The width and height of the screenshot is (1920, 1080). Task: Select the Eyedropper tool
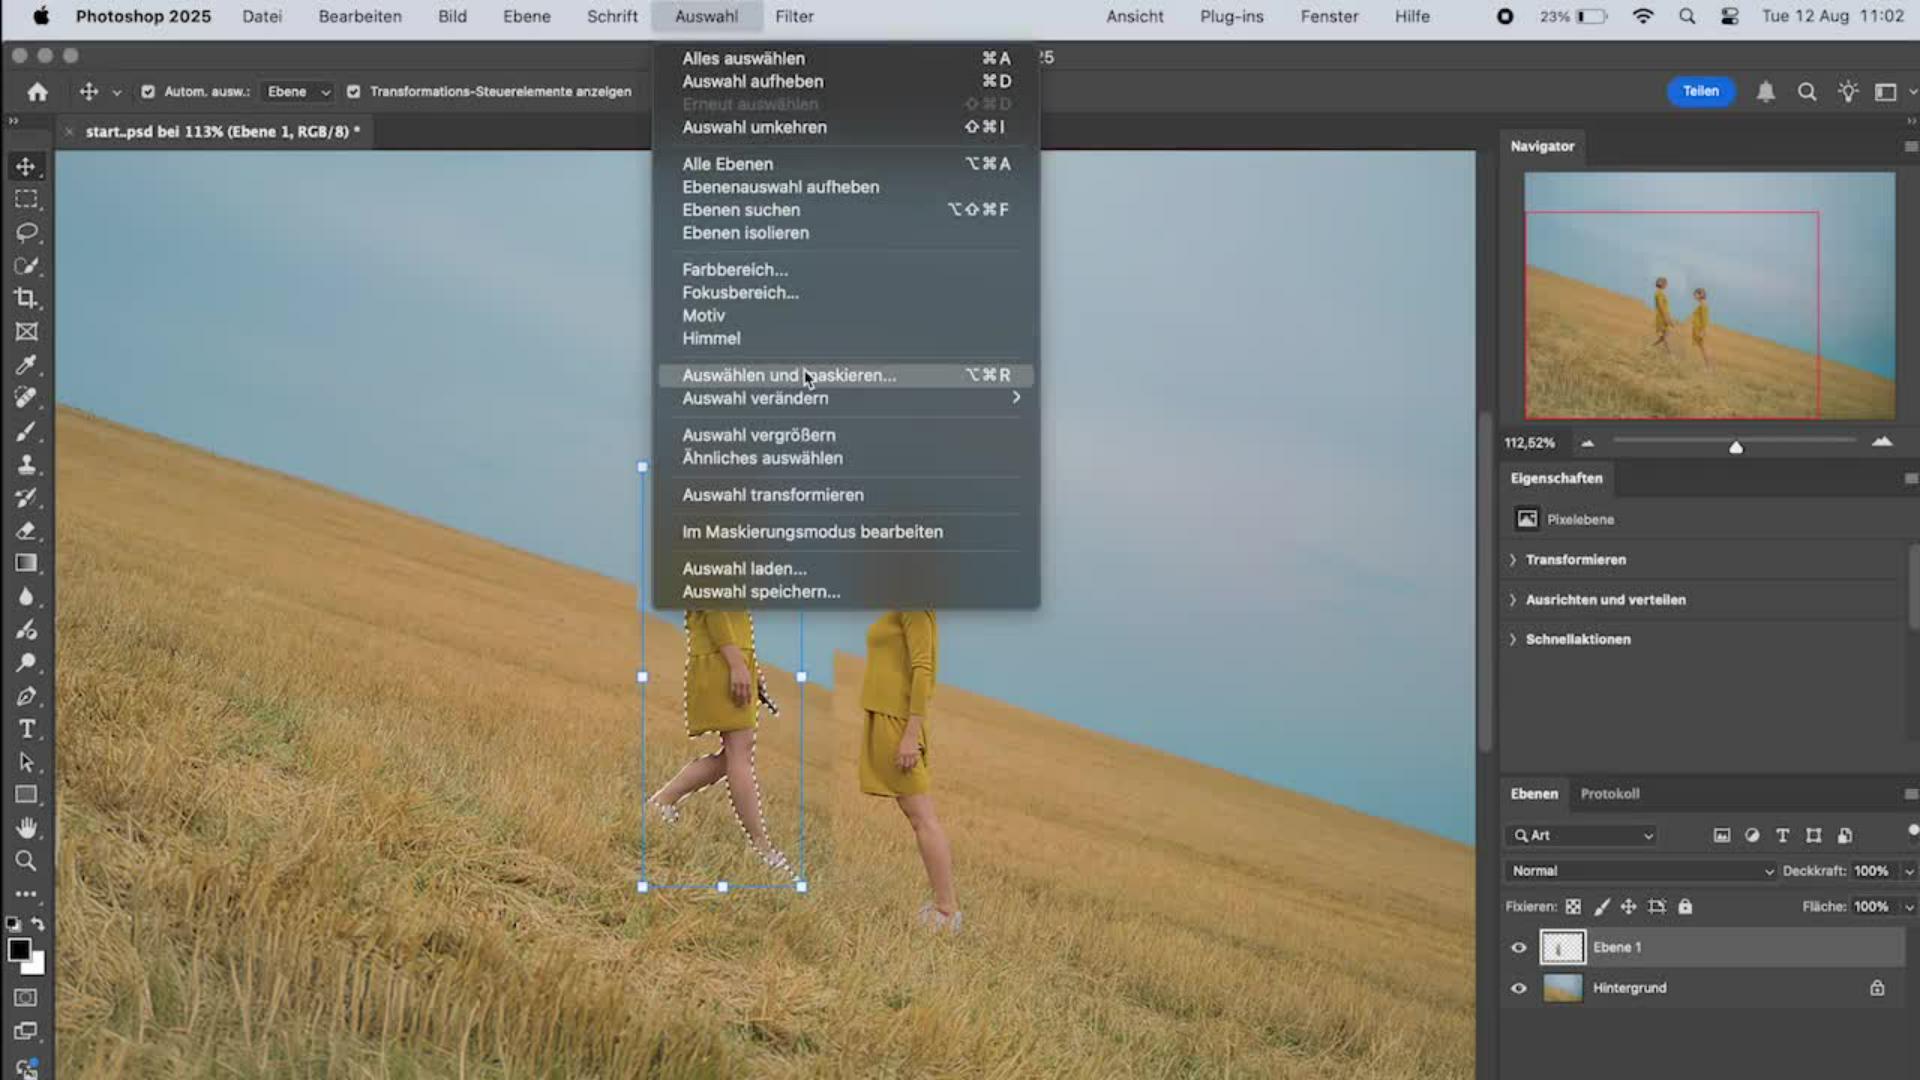point(26,365)
